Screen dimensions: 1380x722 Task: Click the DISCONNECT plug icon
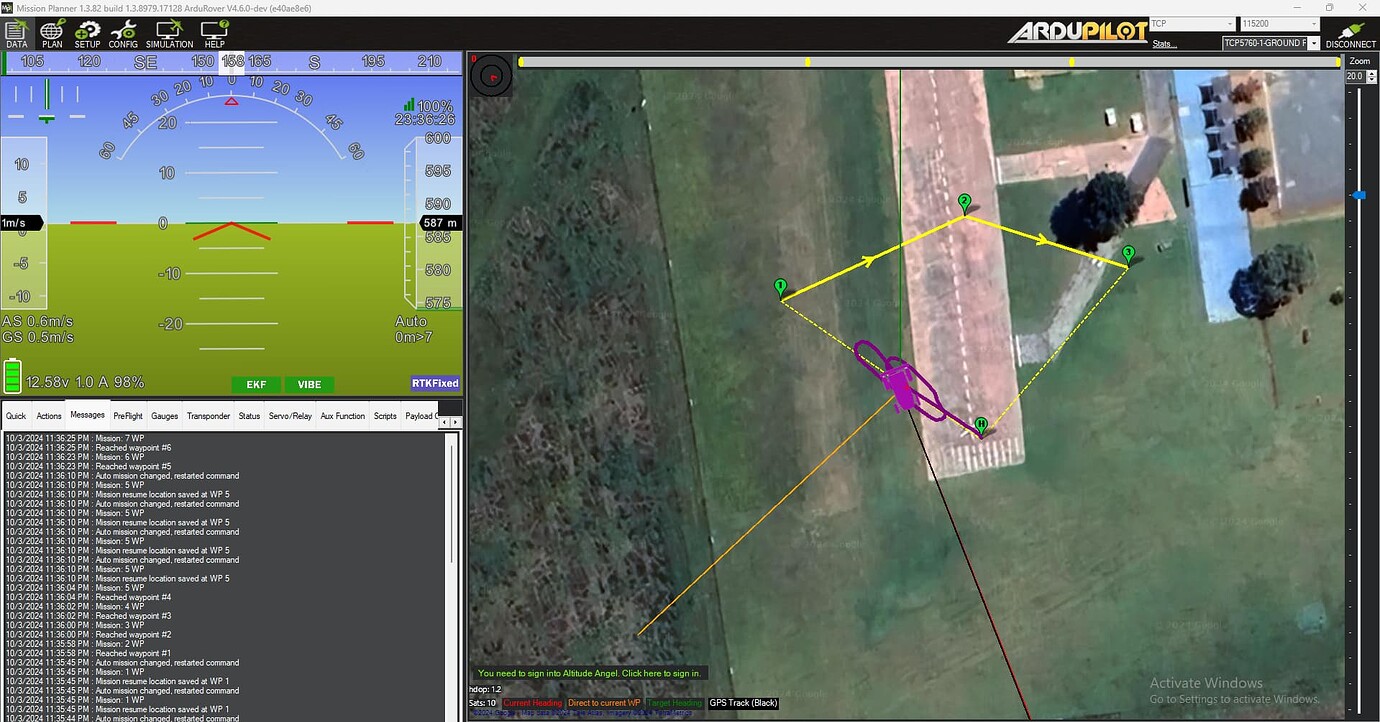[1350, 34]
